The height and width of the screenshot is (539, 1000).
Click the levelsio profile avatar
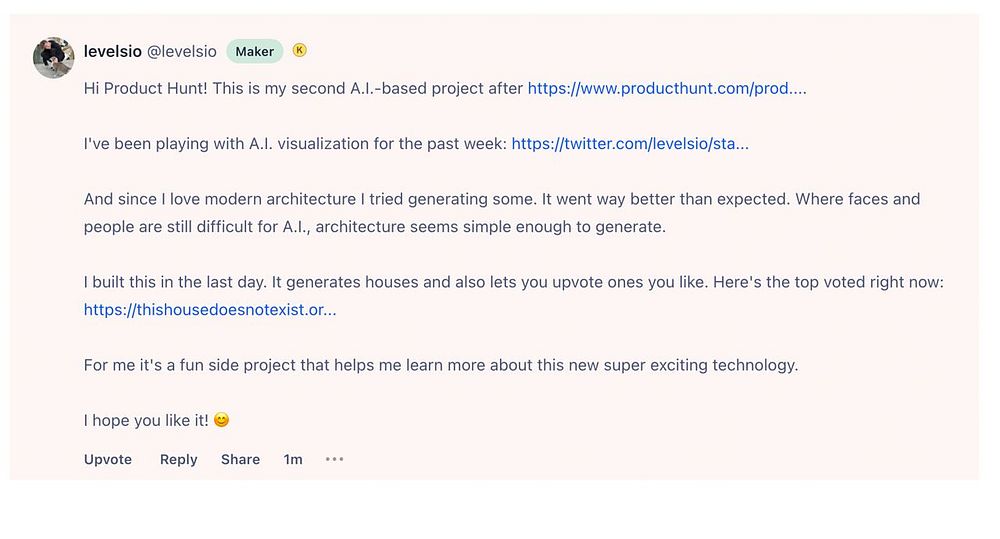(54, 58)
